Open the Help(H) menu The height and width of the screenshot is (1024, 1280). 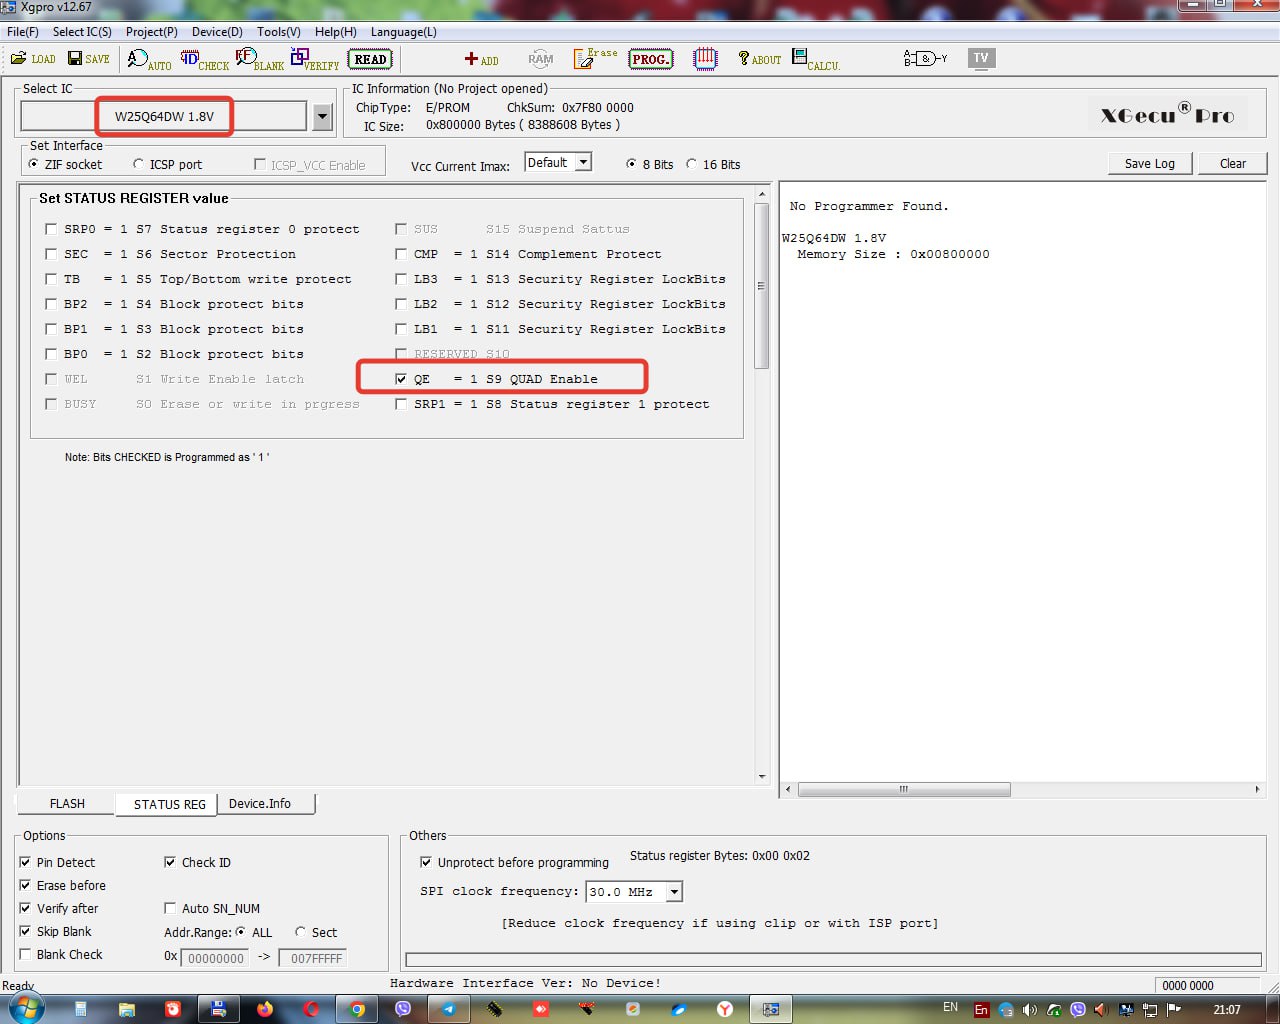[336, 32]
